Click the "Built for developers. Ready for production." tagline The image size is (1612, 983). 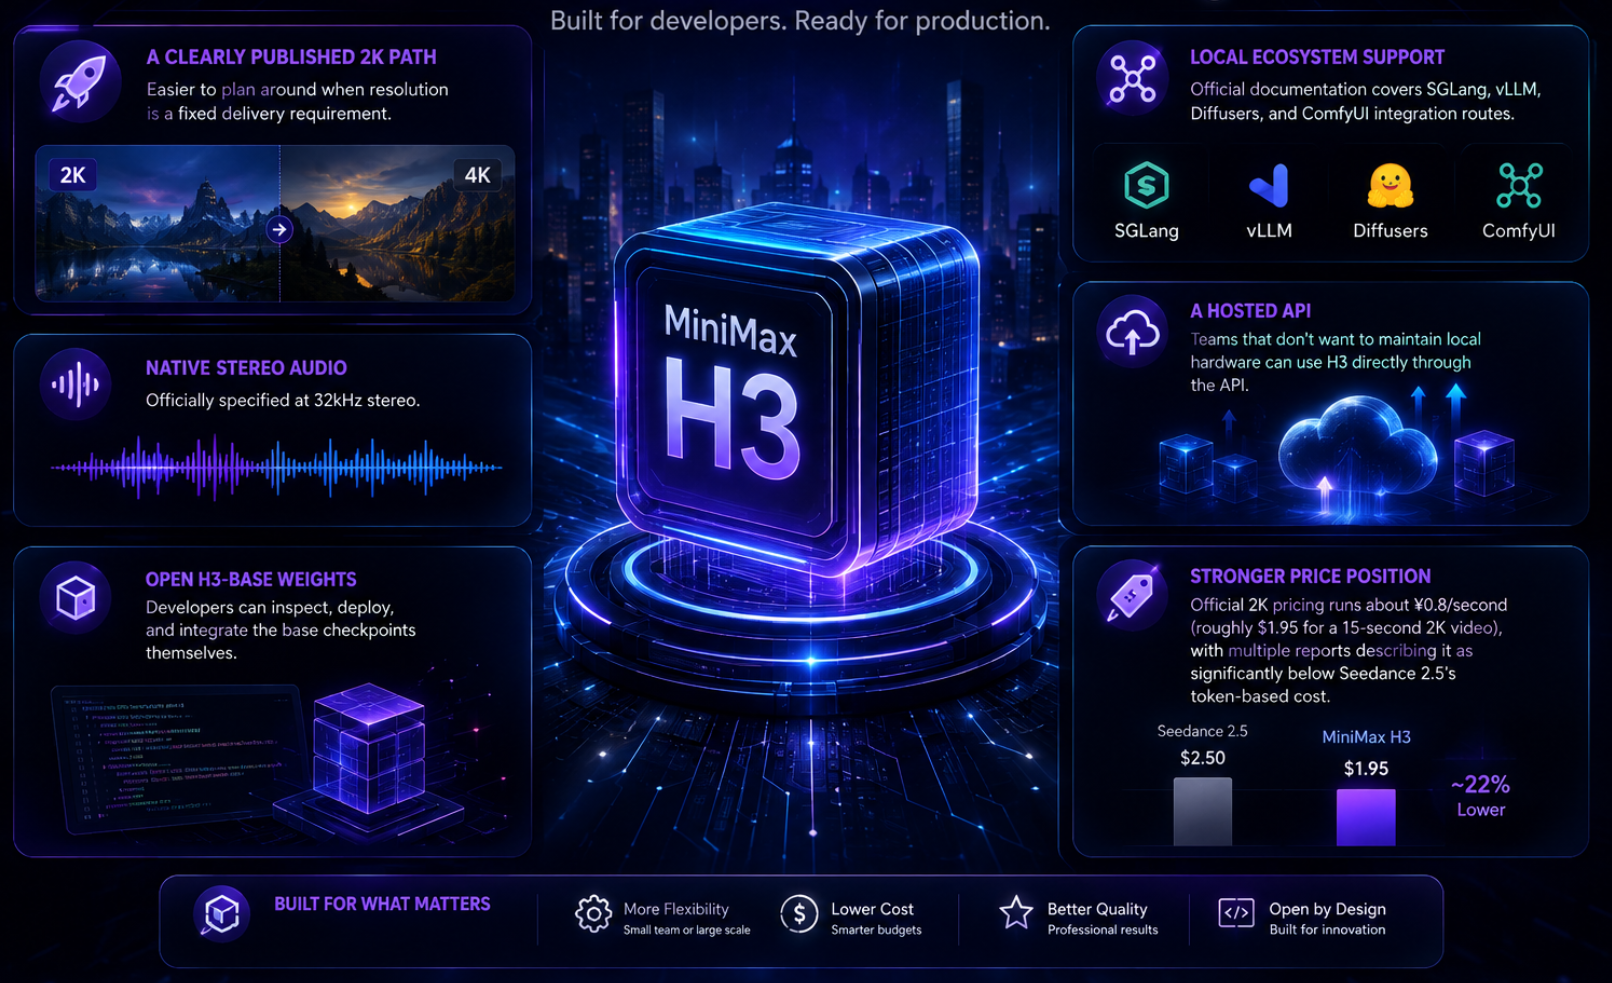pyautogui.click(x=800, y=21)
